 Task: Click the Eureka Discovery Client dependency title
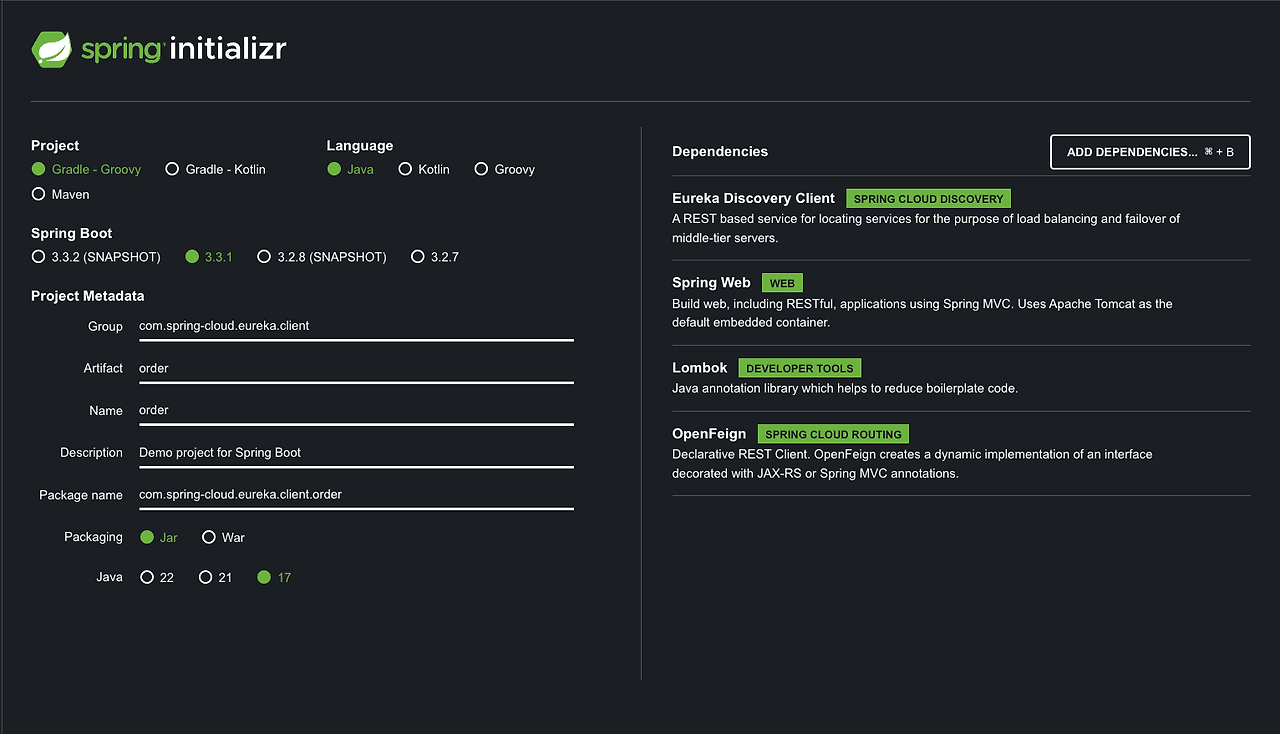coord(753,198)
